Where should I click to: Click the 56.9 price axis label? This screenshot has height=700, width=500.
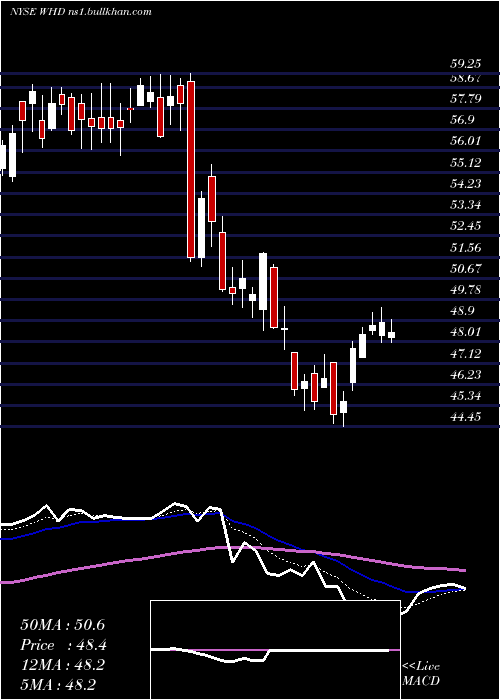click(x=462, y=120)
